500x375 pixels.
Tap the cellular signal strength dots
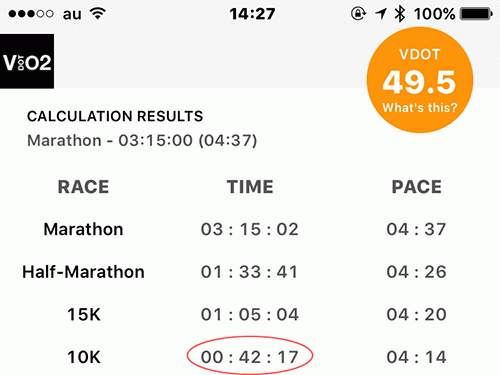pos(31,14)
